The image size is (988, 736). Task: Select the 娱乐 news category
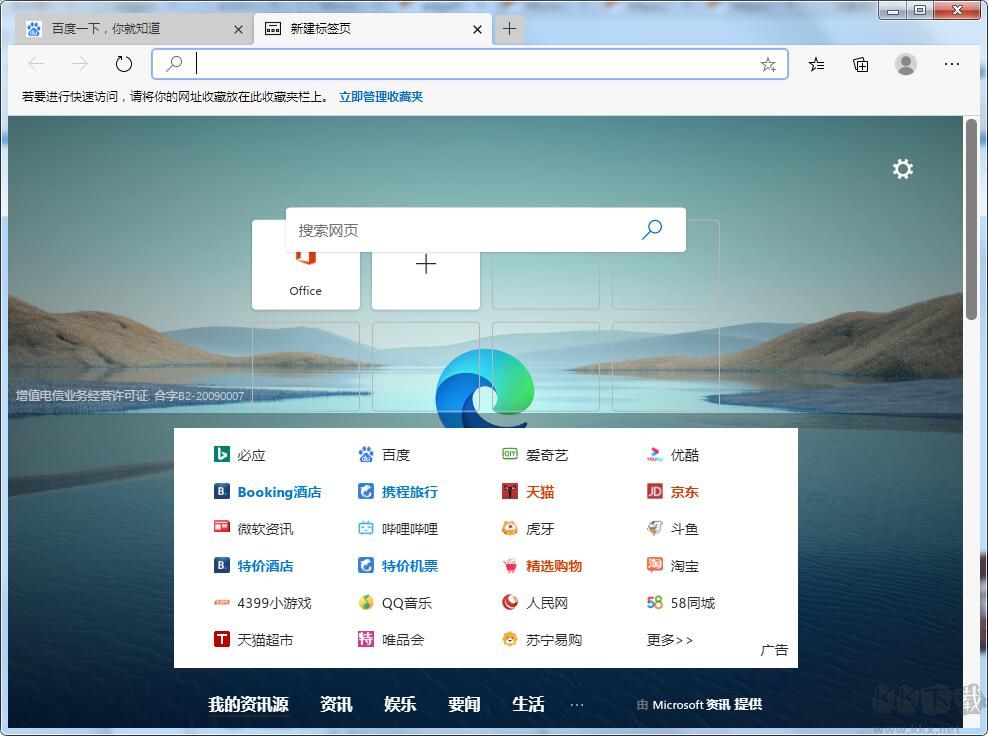(400, 704)
